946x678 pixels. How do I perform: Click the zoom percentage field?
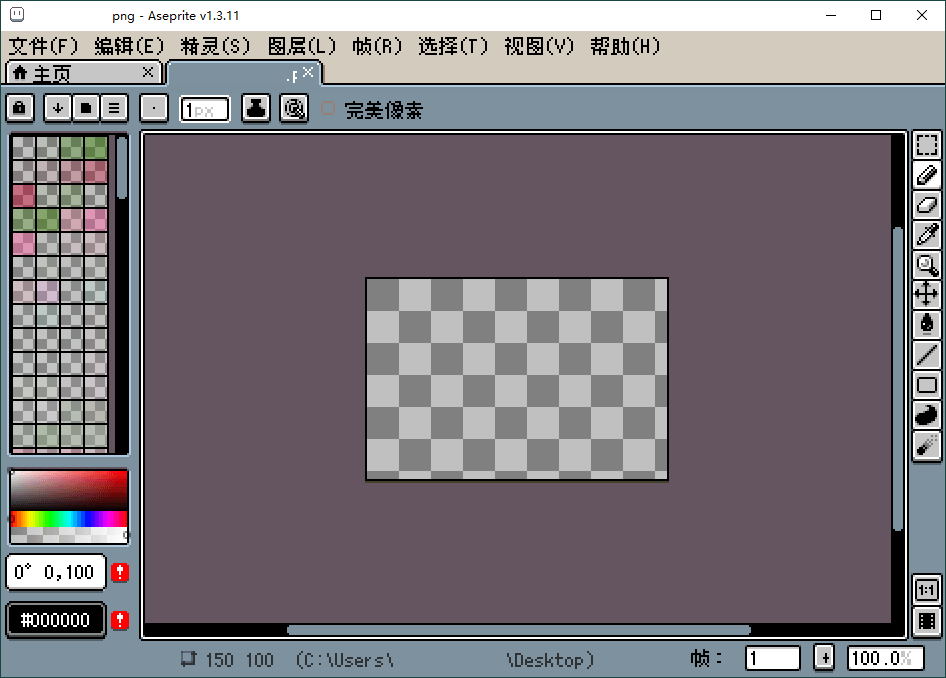click(886, 658)
